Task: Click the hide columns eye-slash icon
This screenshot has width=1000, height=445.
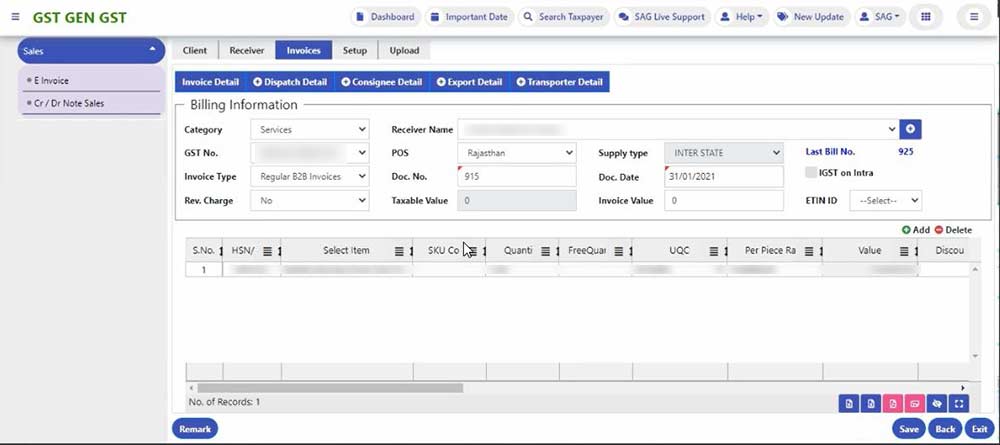Action: (x=937, y=403)
